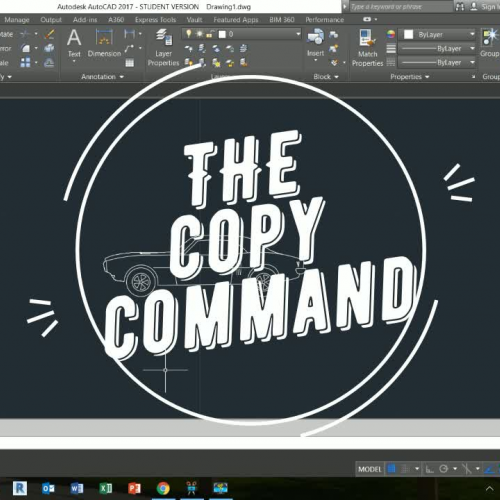Insert a table from Annotation panel

pos(129,63)
